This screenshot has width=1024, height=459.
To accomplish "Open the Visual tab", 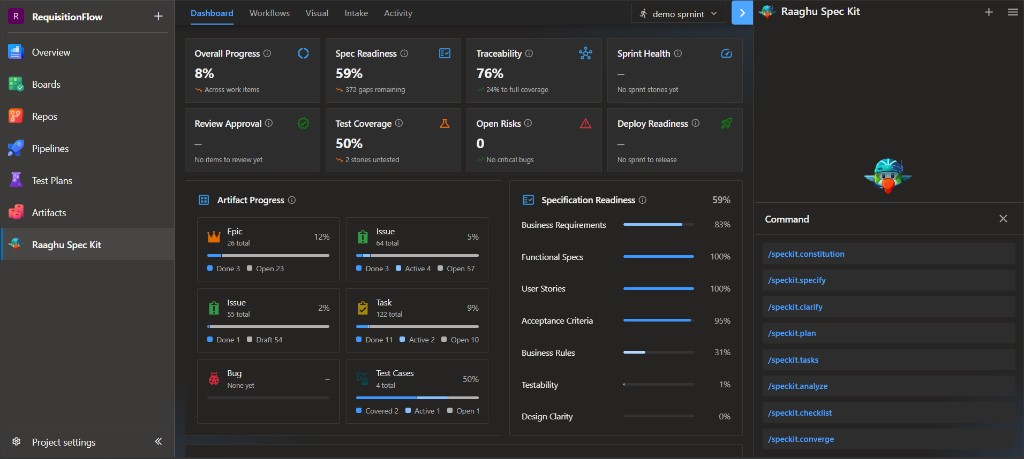I will click(x=317, y=13).
